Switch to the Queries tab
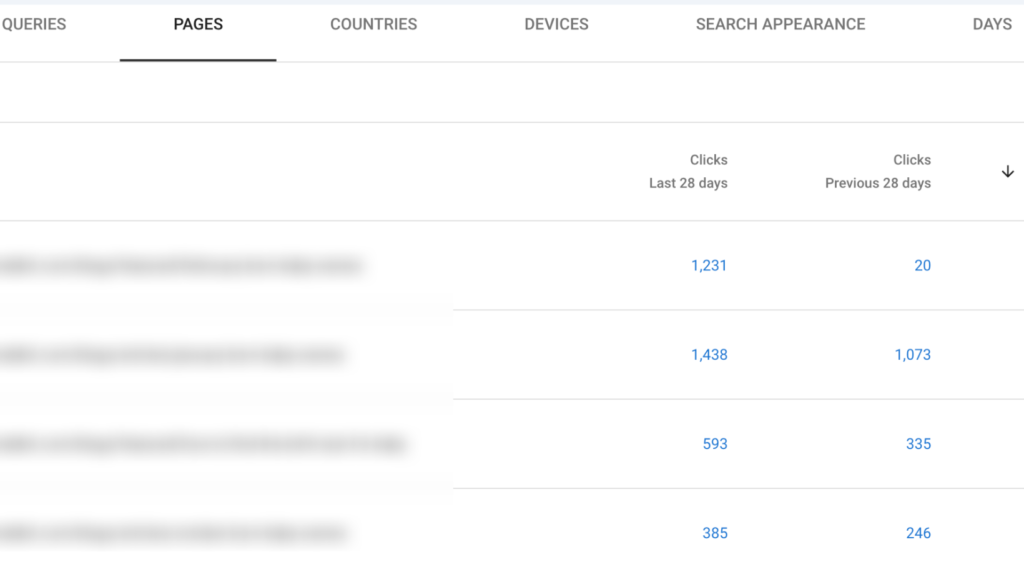Image resolution: width=1024 pixels, height=577 pixels. [x=34, y=24]
